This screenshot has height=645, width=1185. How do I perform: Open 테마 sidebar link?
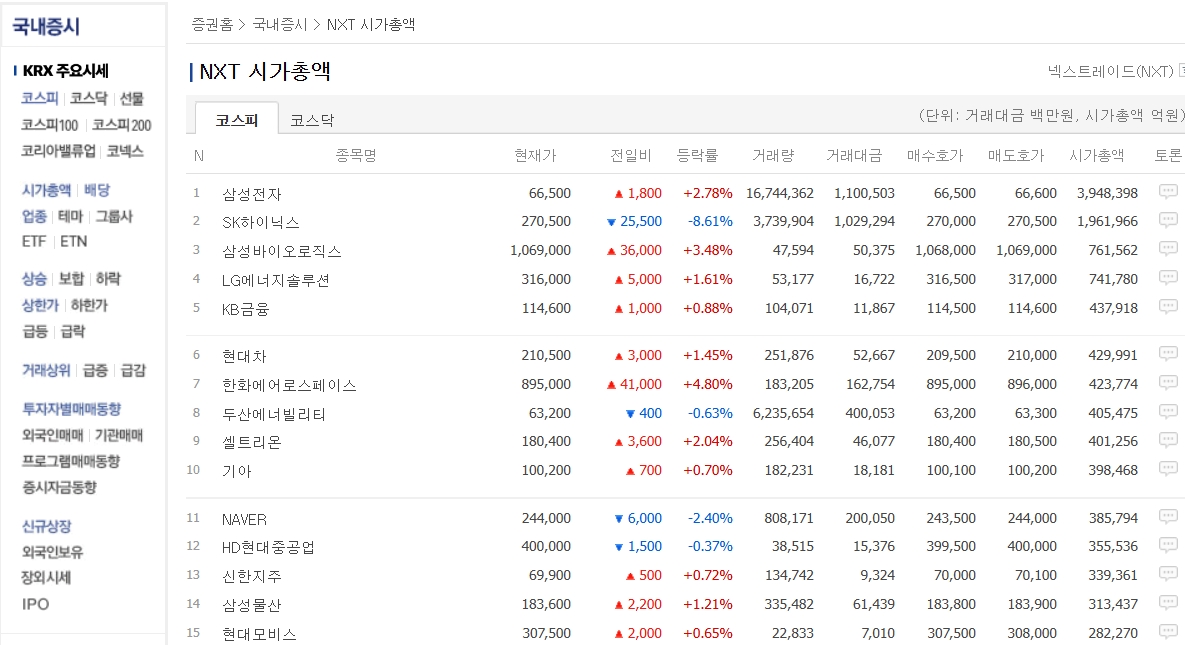coord(70,216)
